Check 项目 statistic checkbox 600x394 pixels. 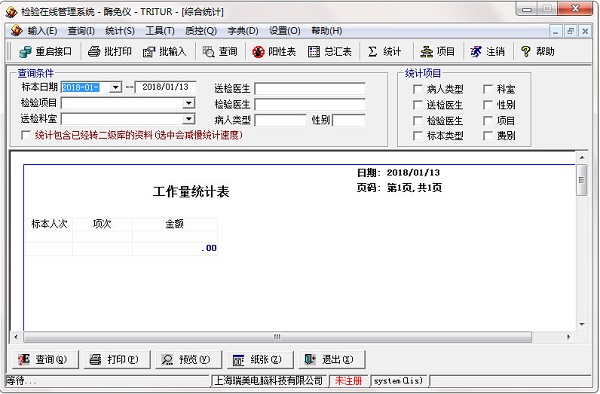pyautogui.click(x=488, y=120)
